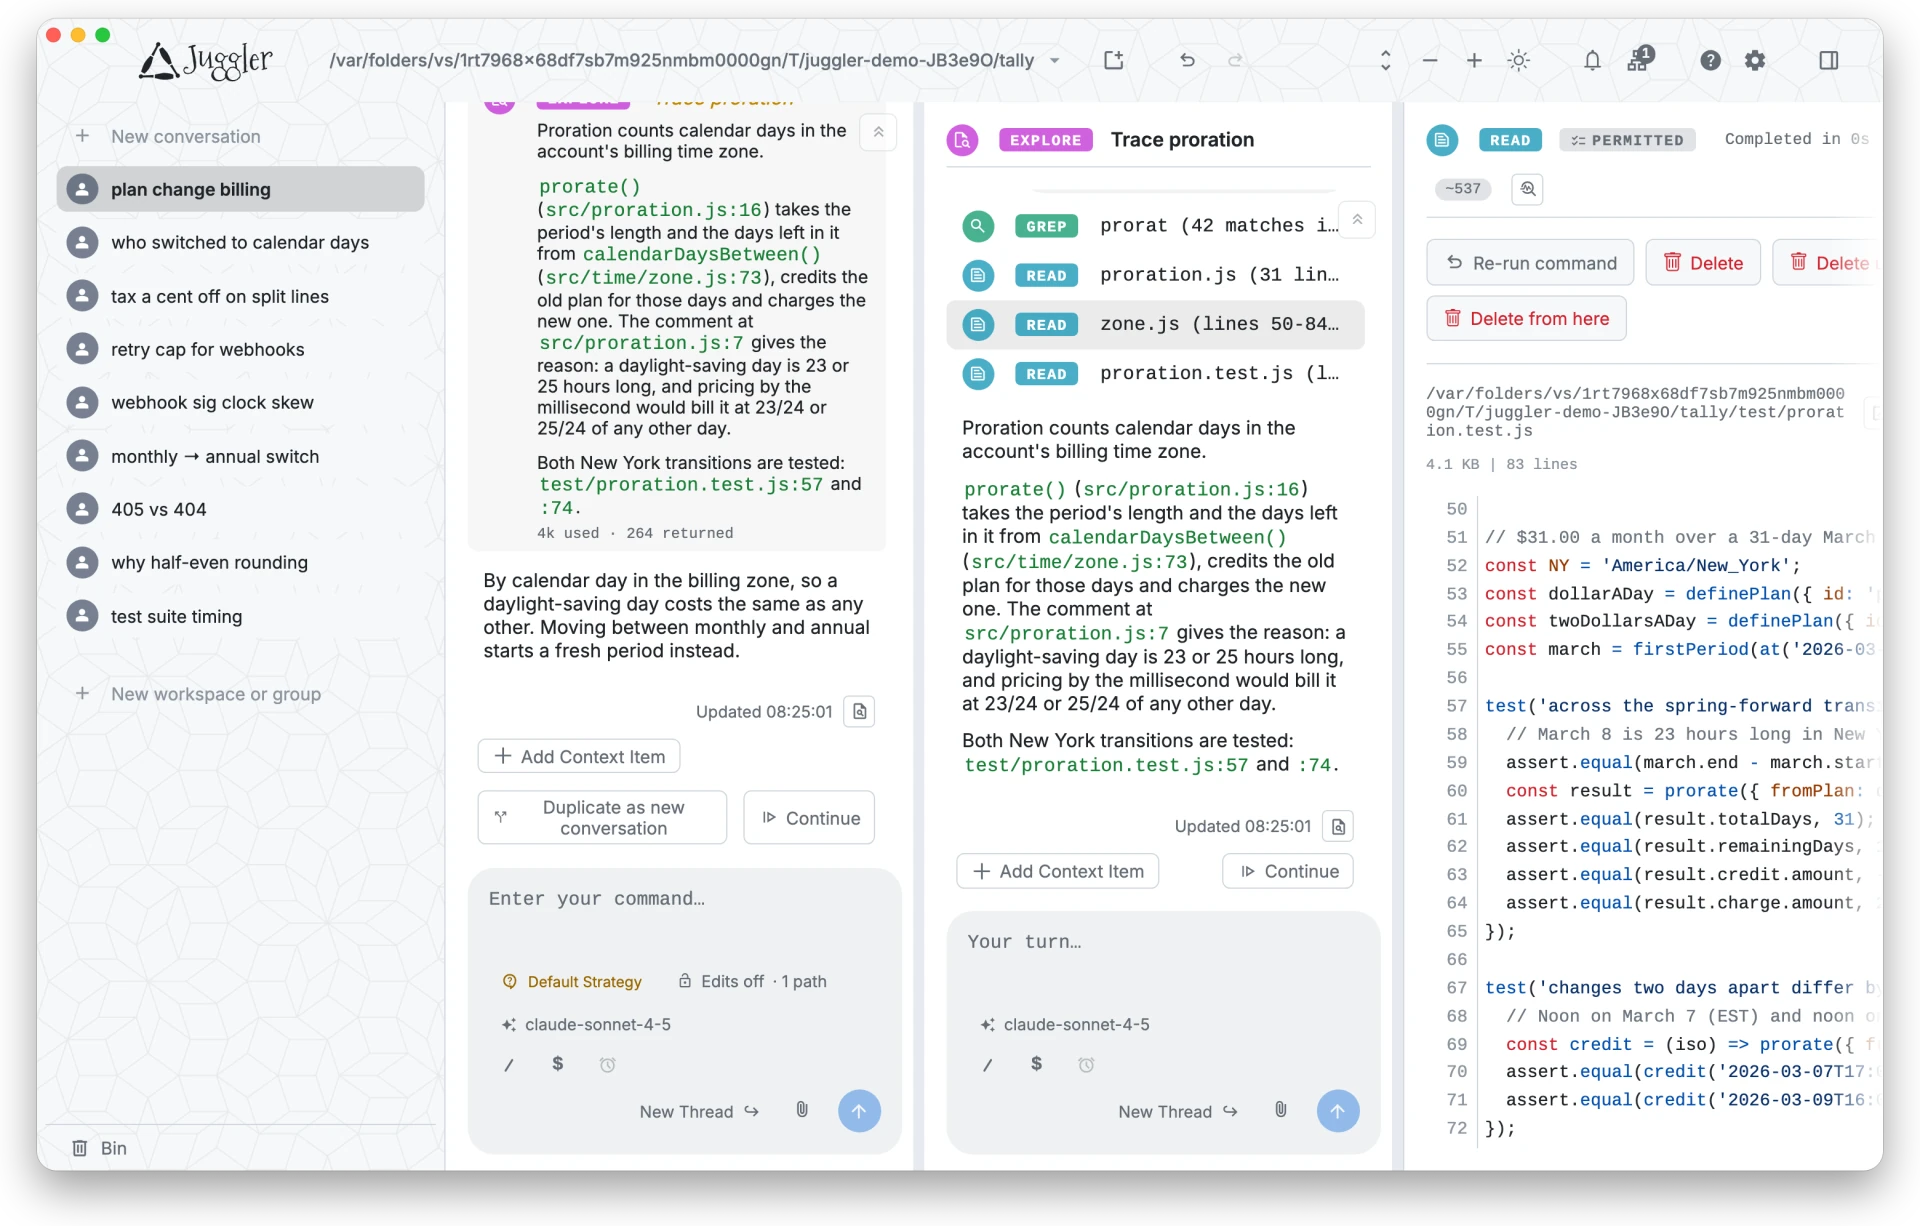Open the 'why half-even rounding' conversation
Screen dimensions: 1920x1226
(x=240, y=562)
